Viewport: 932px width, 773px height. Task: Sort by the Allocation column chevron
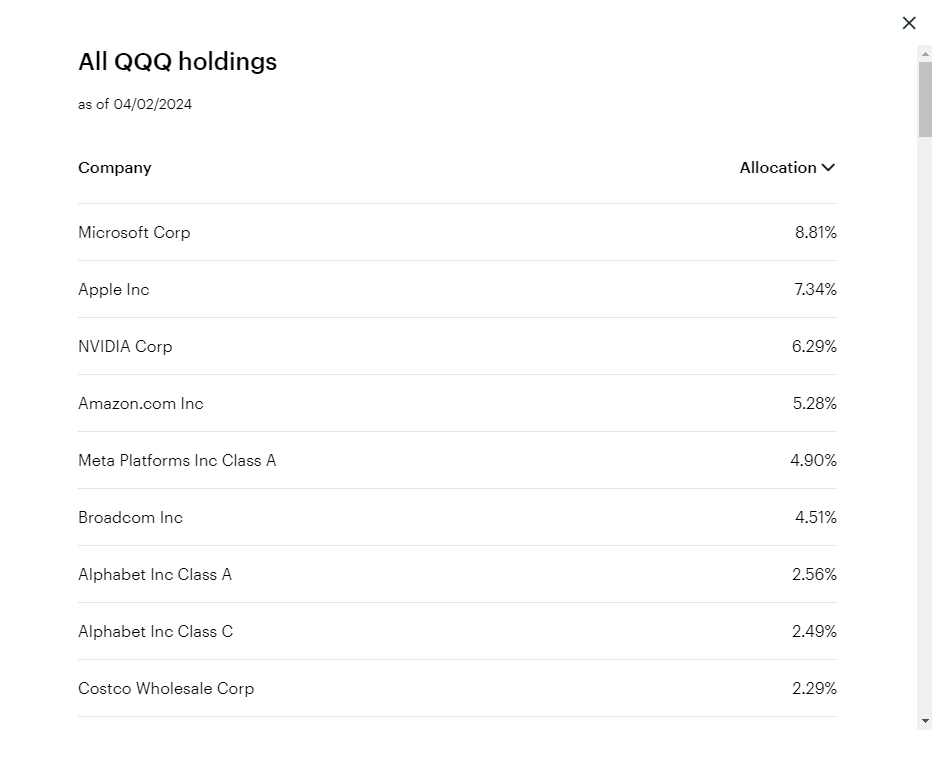[828, 168]
